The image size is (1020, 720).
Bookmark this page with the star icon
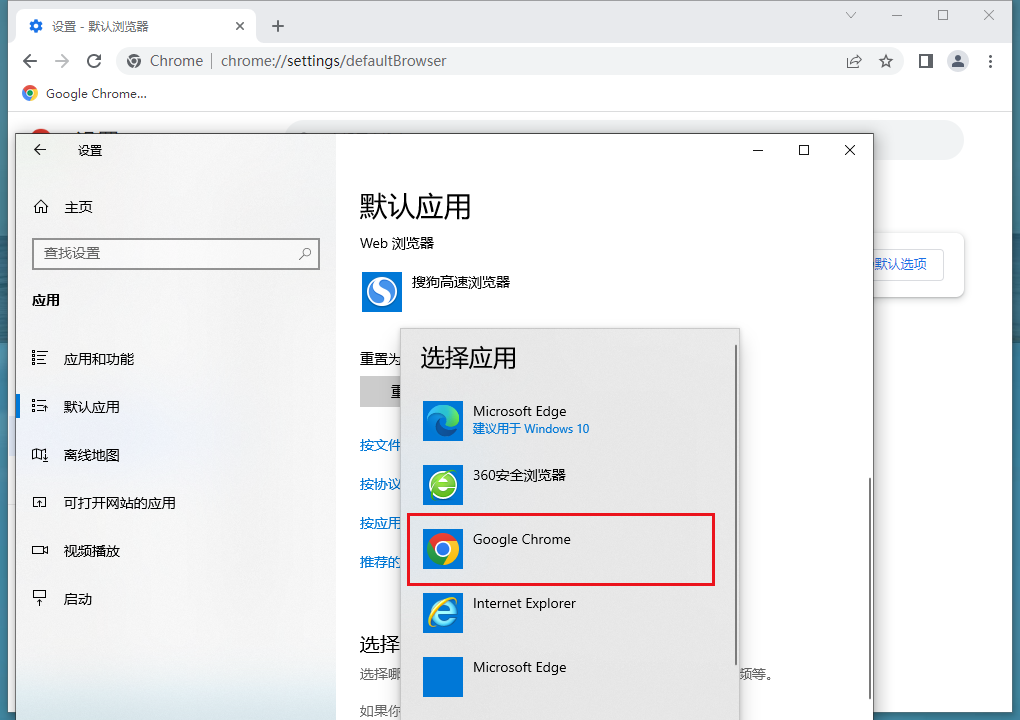pyautogui.click(x=886, y=61)
